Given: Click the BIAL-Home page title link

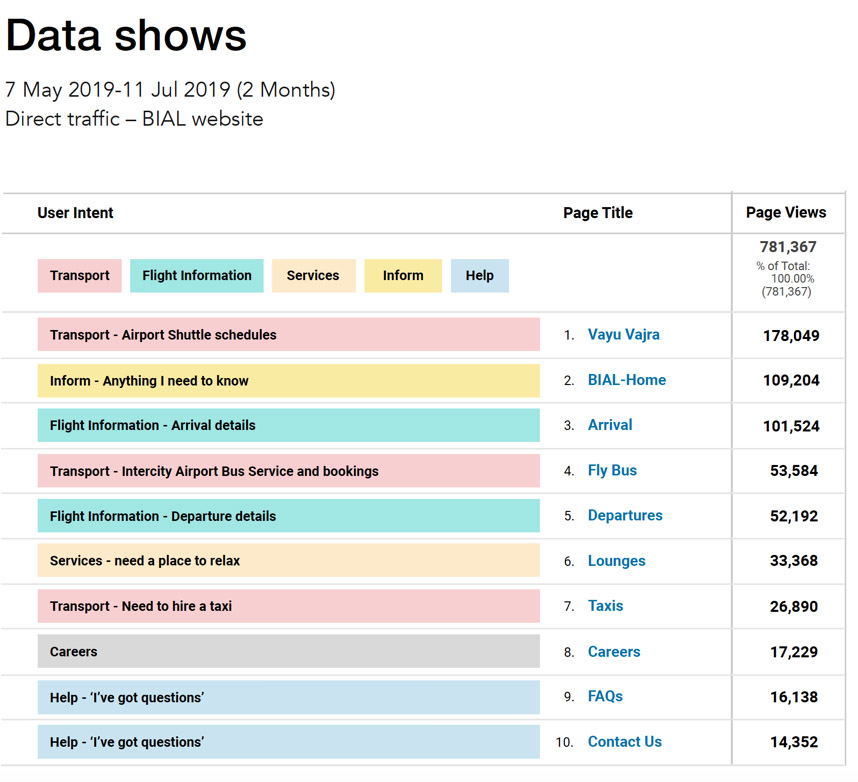Looking at the screenshot, I should (x=626, y=380).
